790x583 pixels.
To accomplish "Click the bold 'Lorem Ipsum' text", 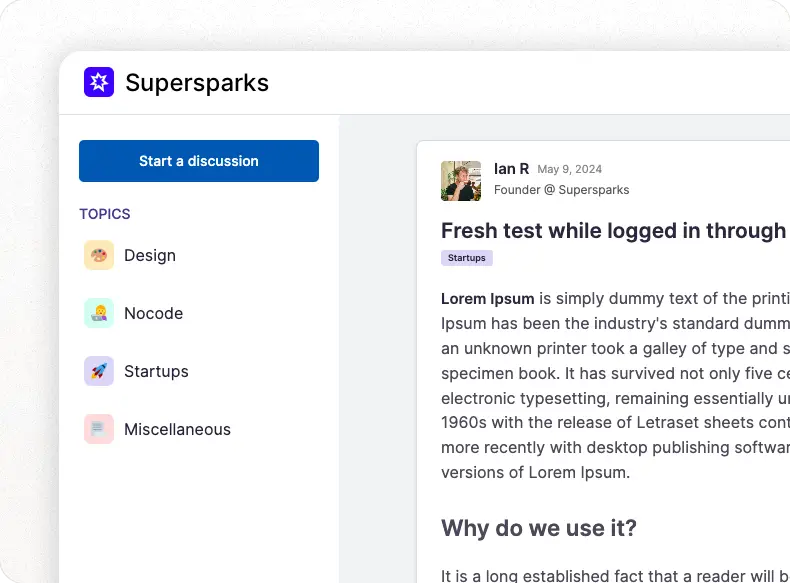I will [x=487, y=299].
